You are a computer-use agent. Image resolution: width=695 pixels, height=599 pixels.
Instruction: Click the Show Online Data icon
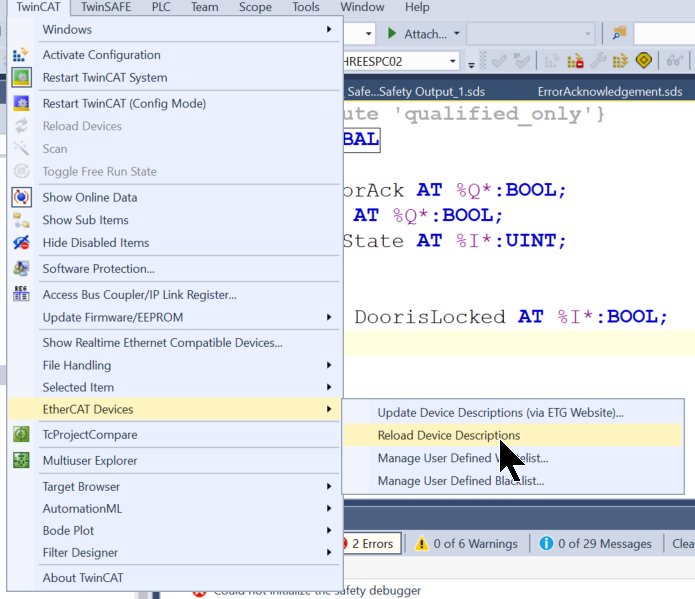pos(21,197)
